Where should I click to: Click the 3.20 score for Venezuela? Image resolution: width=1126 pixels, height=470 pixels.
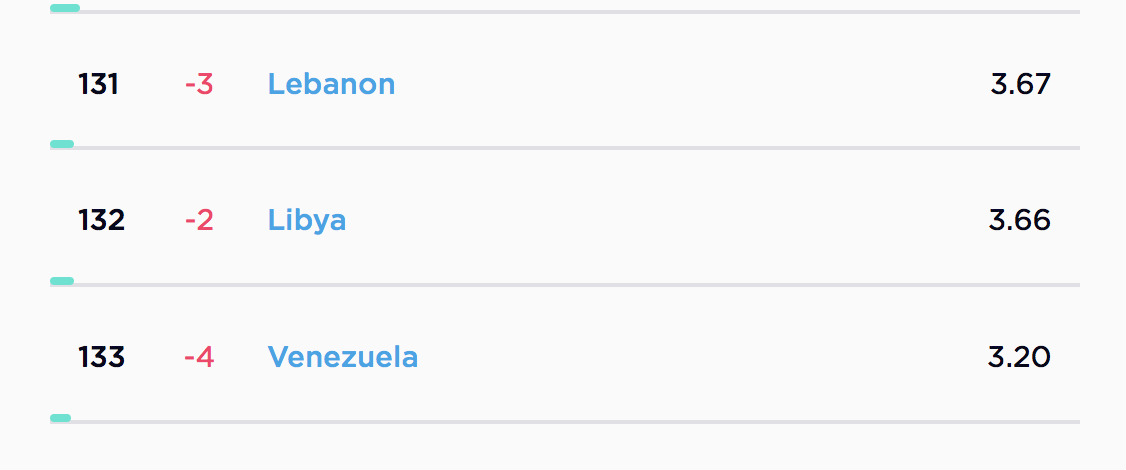pos(1019,357)
